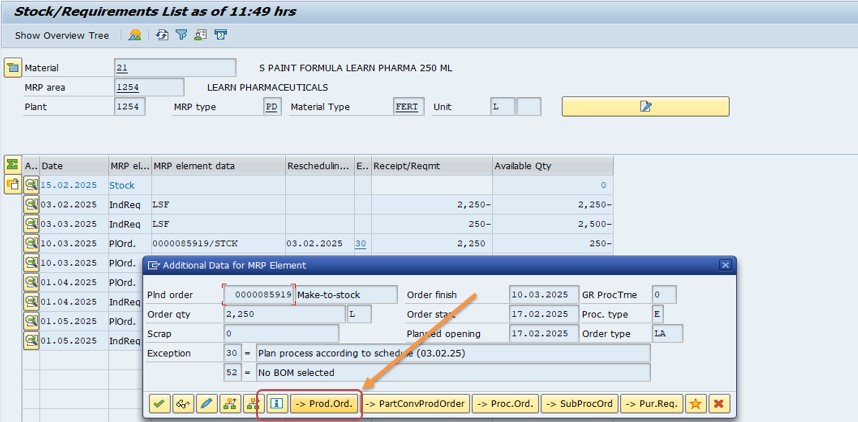Open details for 03.03.2025 IndReq row
Viewport: 858px width, 422px height.
click(31, 224)
